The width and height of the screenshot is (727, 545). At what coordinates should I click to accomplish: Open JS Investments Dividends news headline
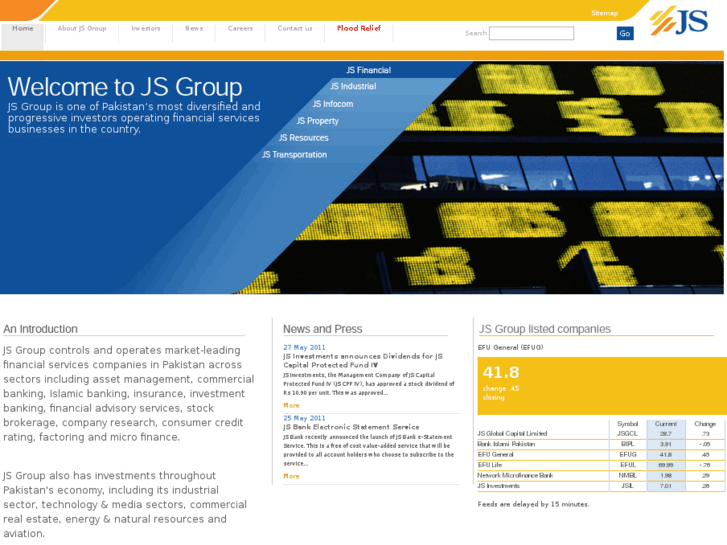(x=363, y=360)
